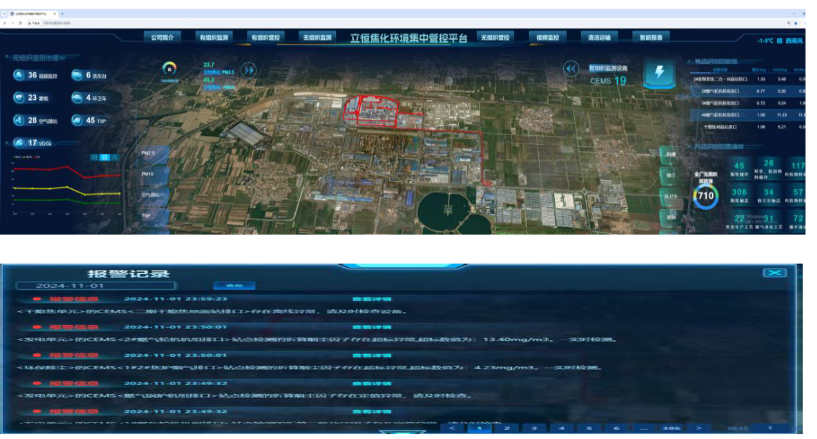Collapse left panel with double right arrow
The image size is (817, 439).
(x=249, y=70)
